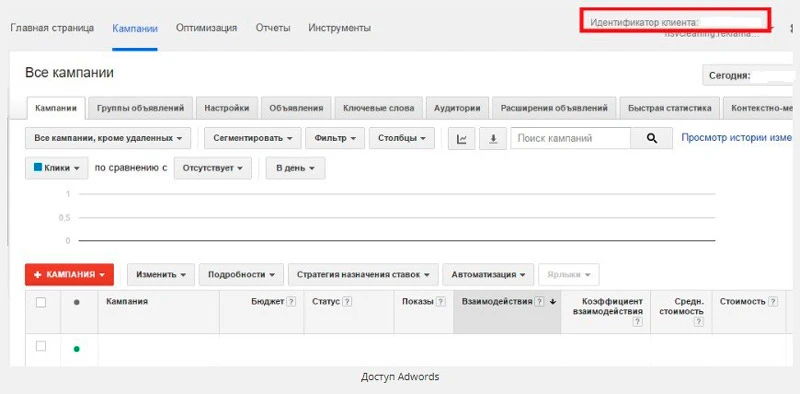The height and width of the screenshot is (394, 800).
Task: Switch to the Аудитории tab
Action: coord(457,108)
